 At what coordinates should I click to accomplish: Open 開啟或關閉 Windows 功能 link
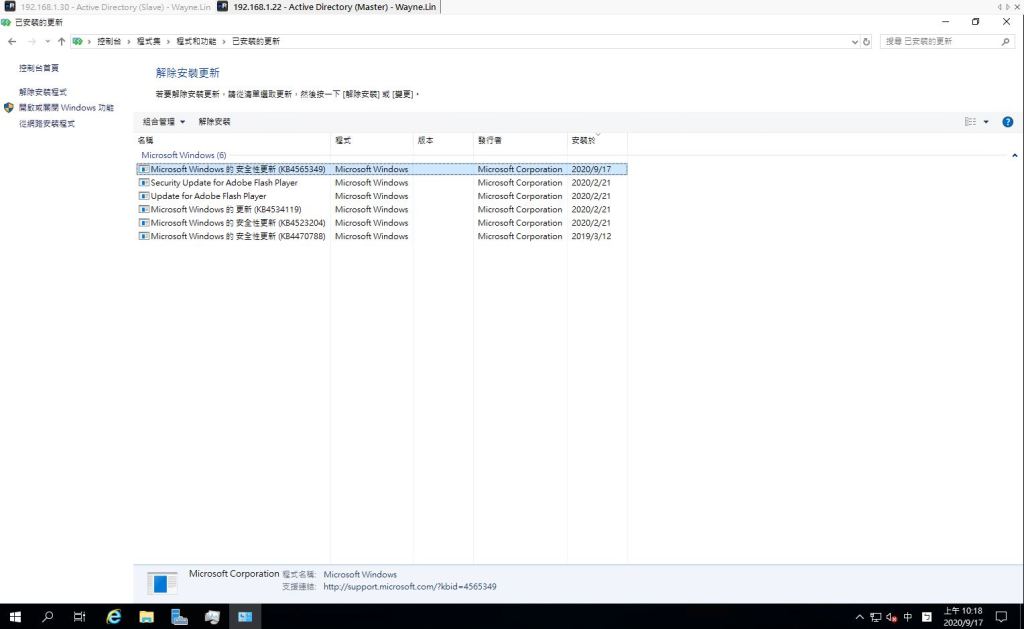click(66, 108)
